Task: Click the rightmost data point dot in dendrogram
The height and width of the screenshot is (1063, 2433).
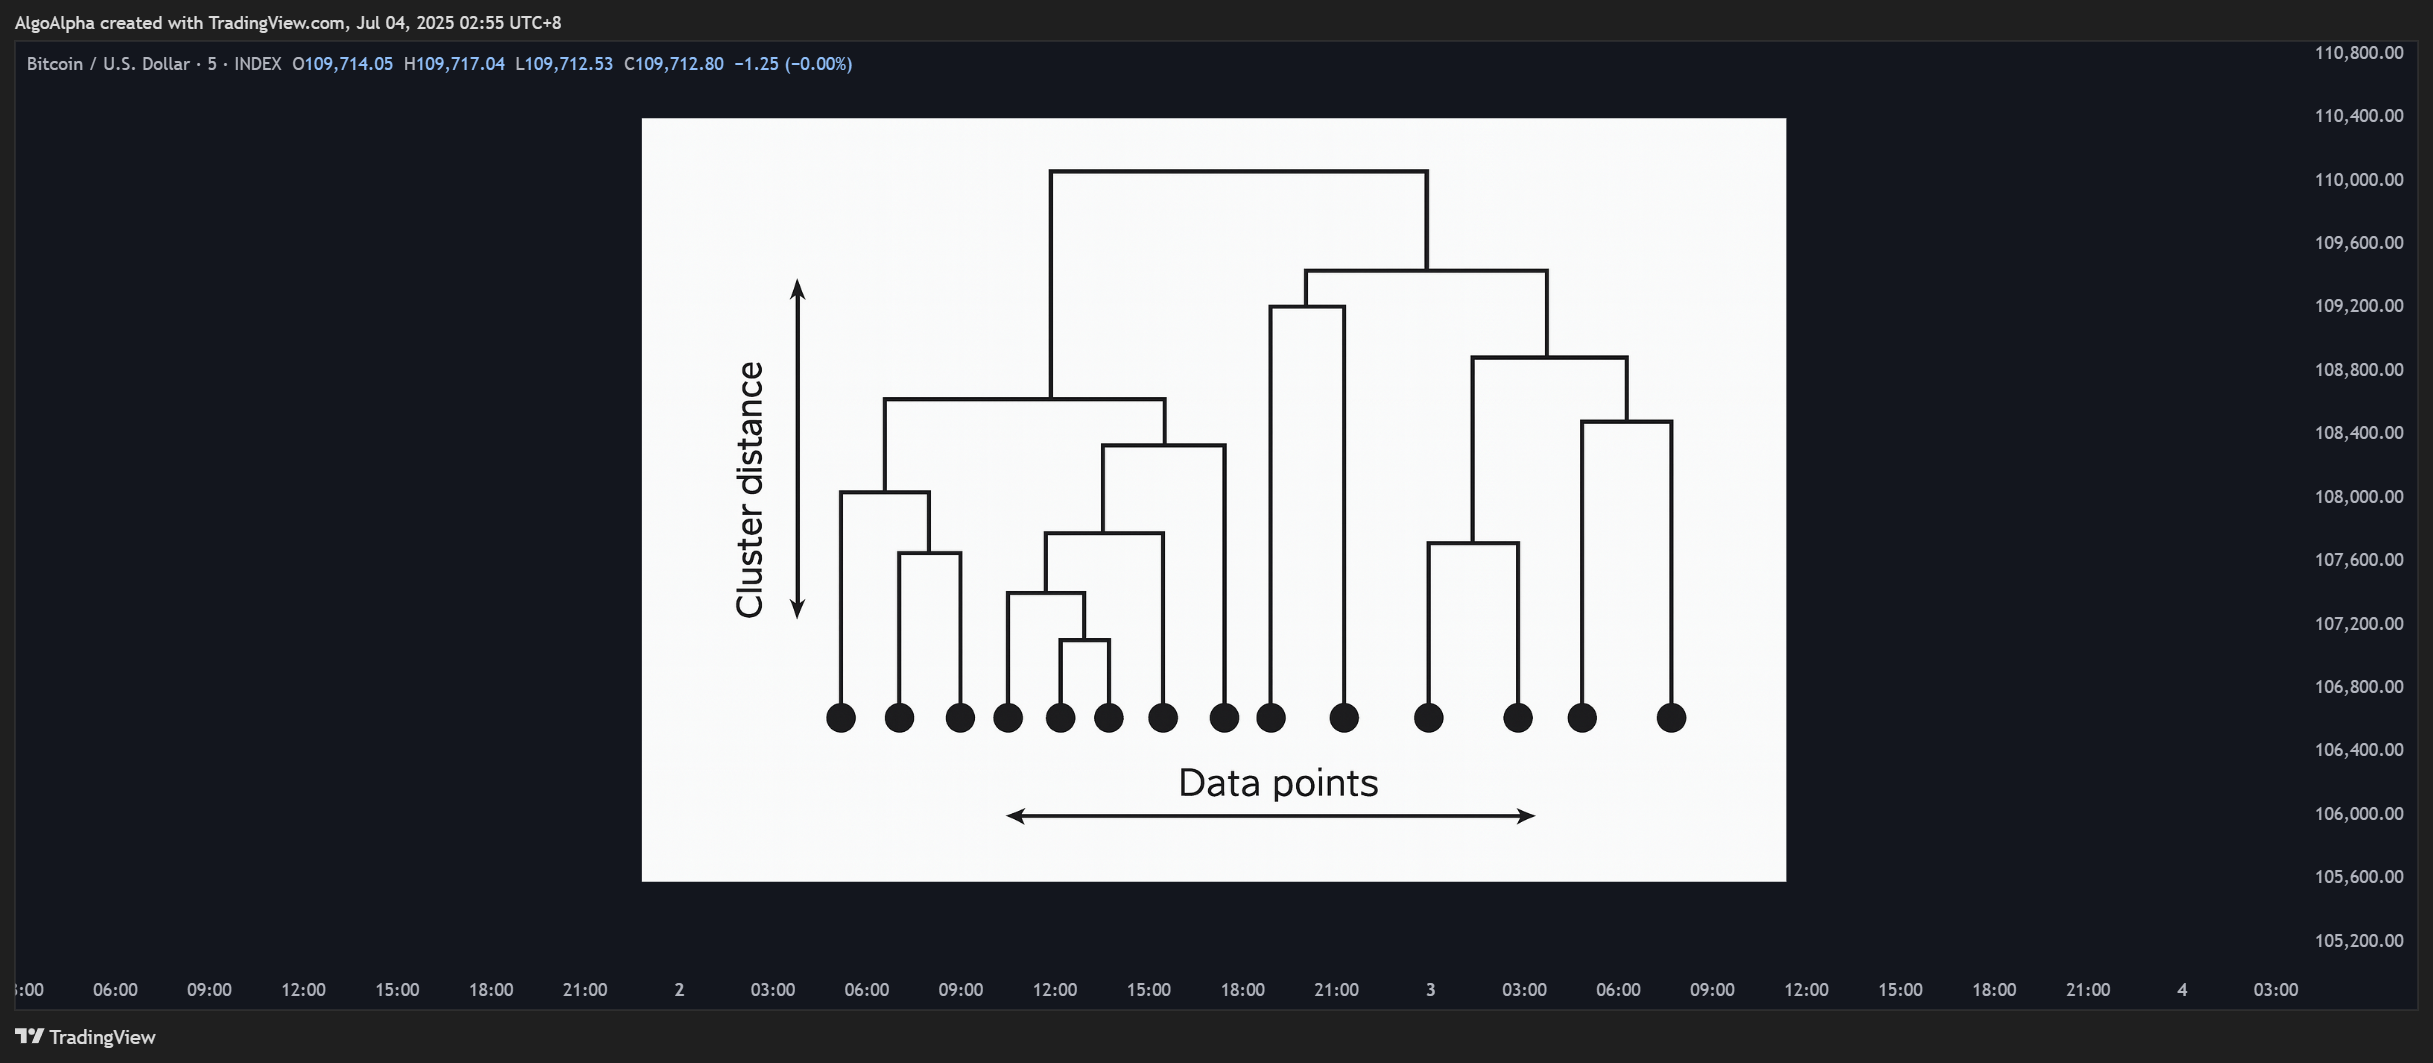Action: coord(1671,718)
